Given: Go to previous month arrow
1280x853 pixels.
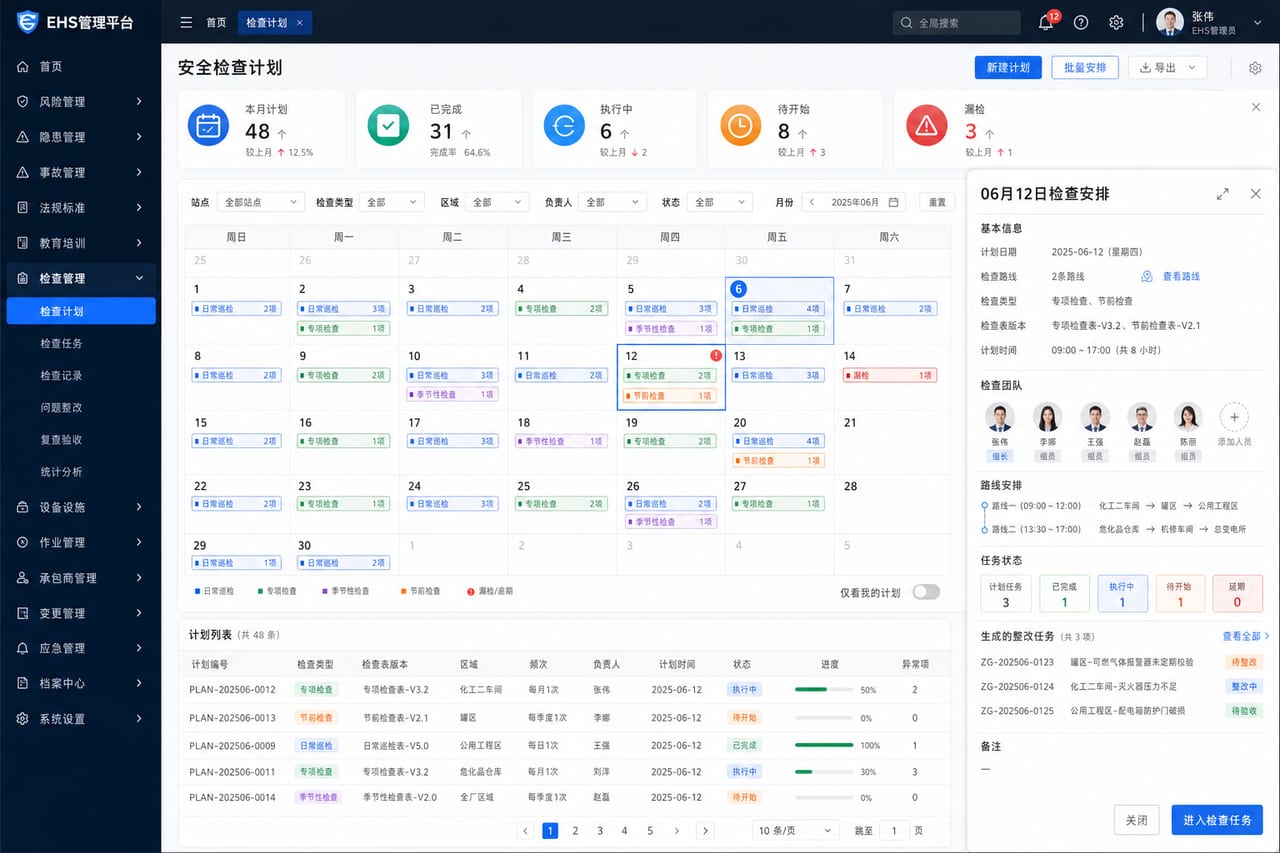Looking at the screenshot, I should point(812,202).
